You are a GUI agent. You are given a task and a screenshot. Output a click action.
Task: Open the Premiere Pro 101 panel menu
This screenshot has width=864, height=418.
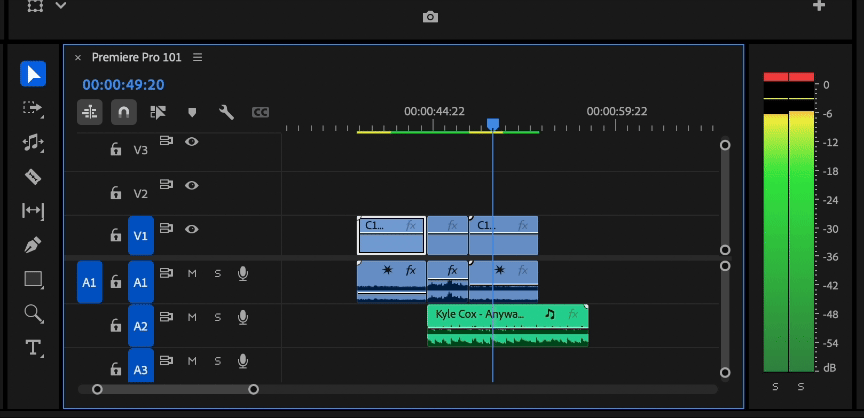pos(197,57)
